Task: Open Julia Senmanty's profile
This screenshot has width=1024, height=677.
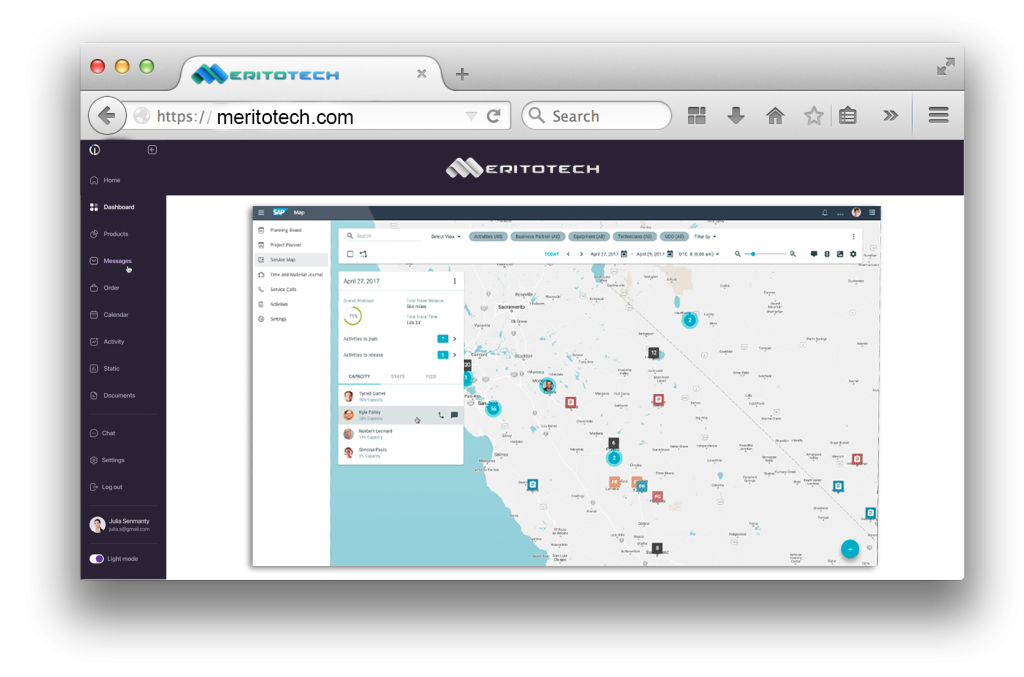Action: tap(120, 524)
